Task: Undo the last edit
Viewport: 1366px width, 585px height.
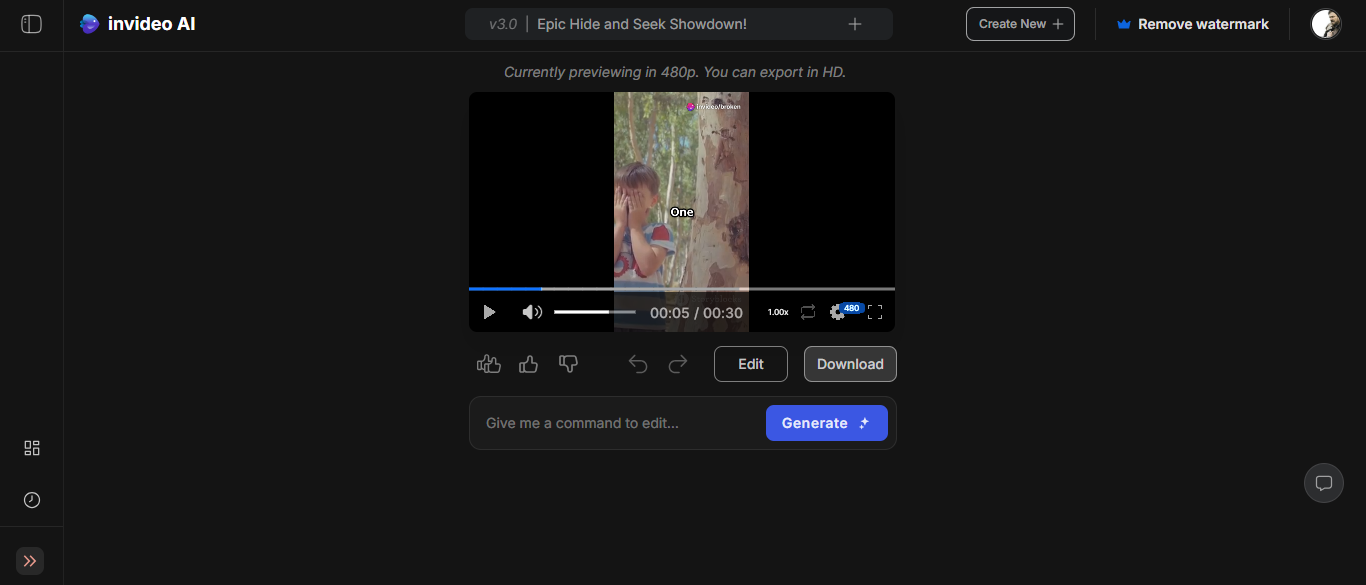Action: click(x=638, y=364)
